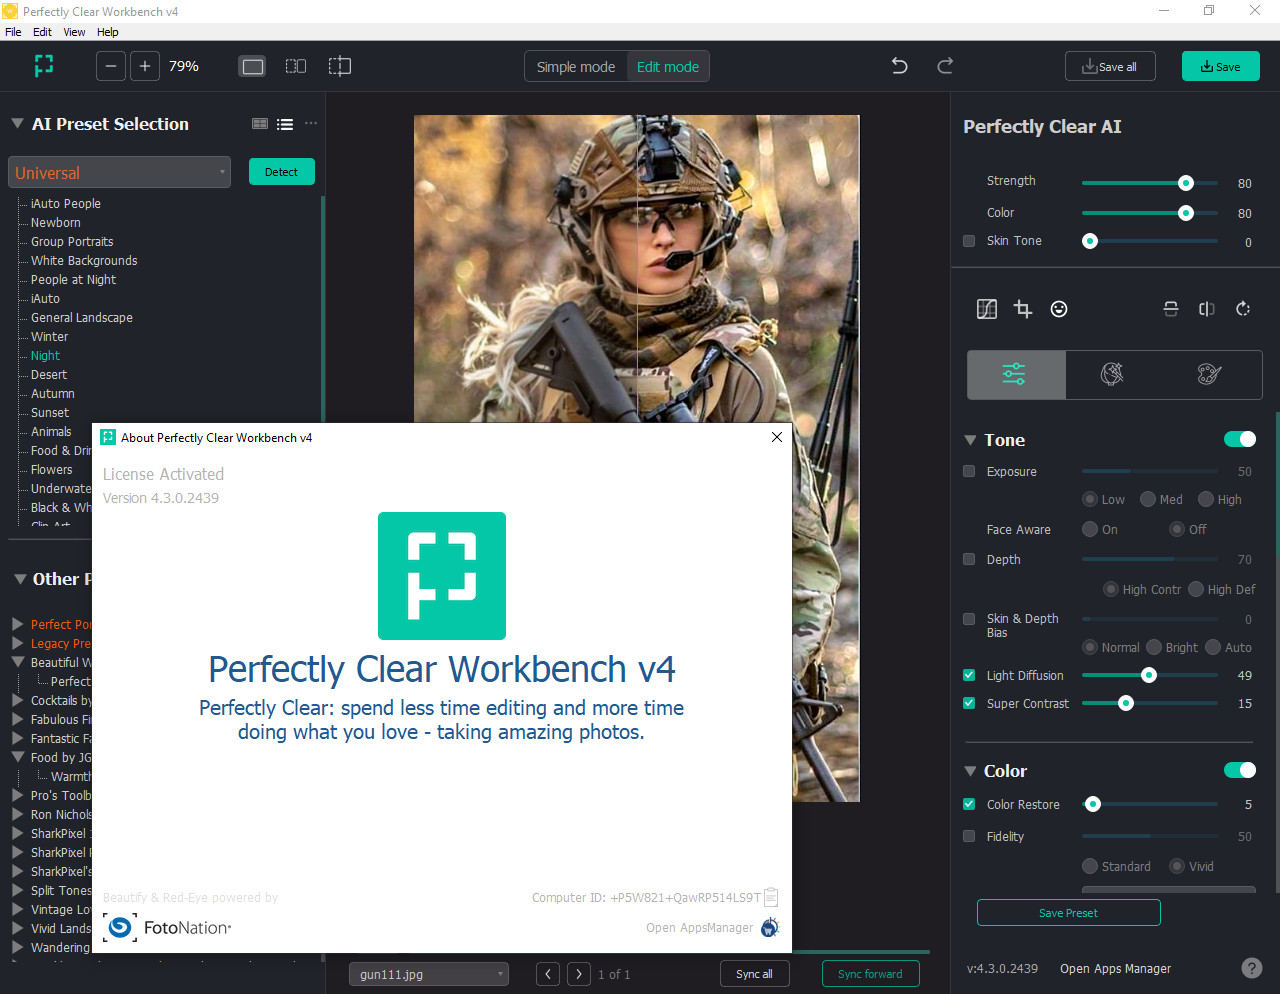This screenshot has width=1280, height=994.
Task: Uncheck the Super Contrast checkbox
Action: coord(969,703)
